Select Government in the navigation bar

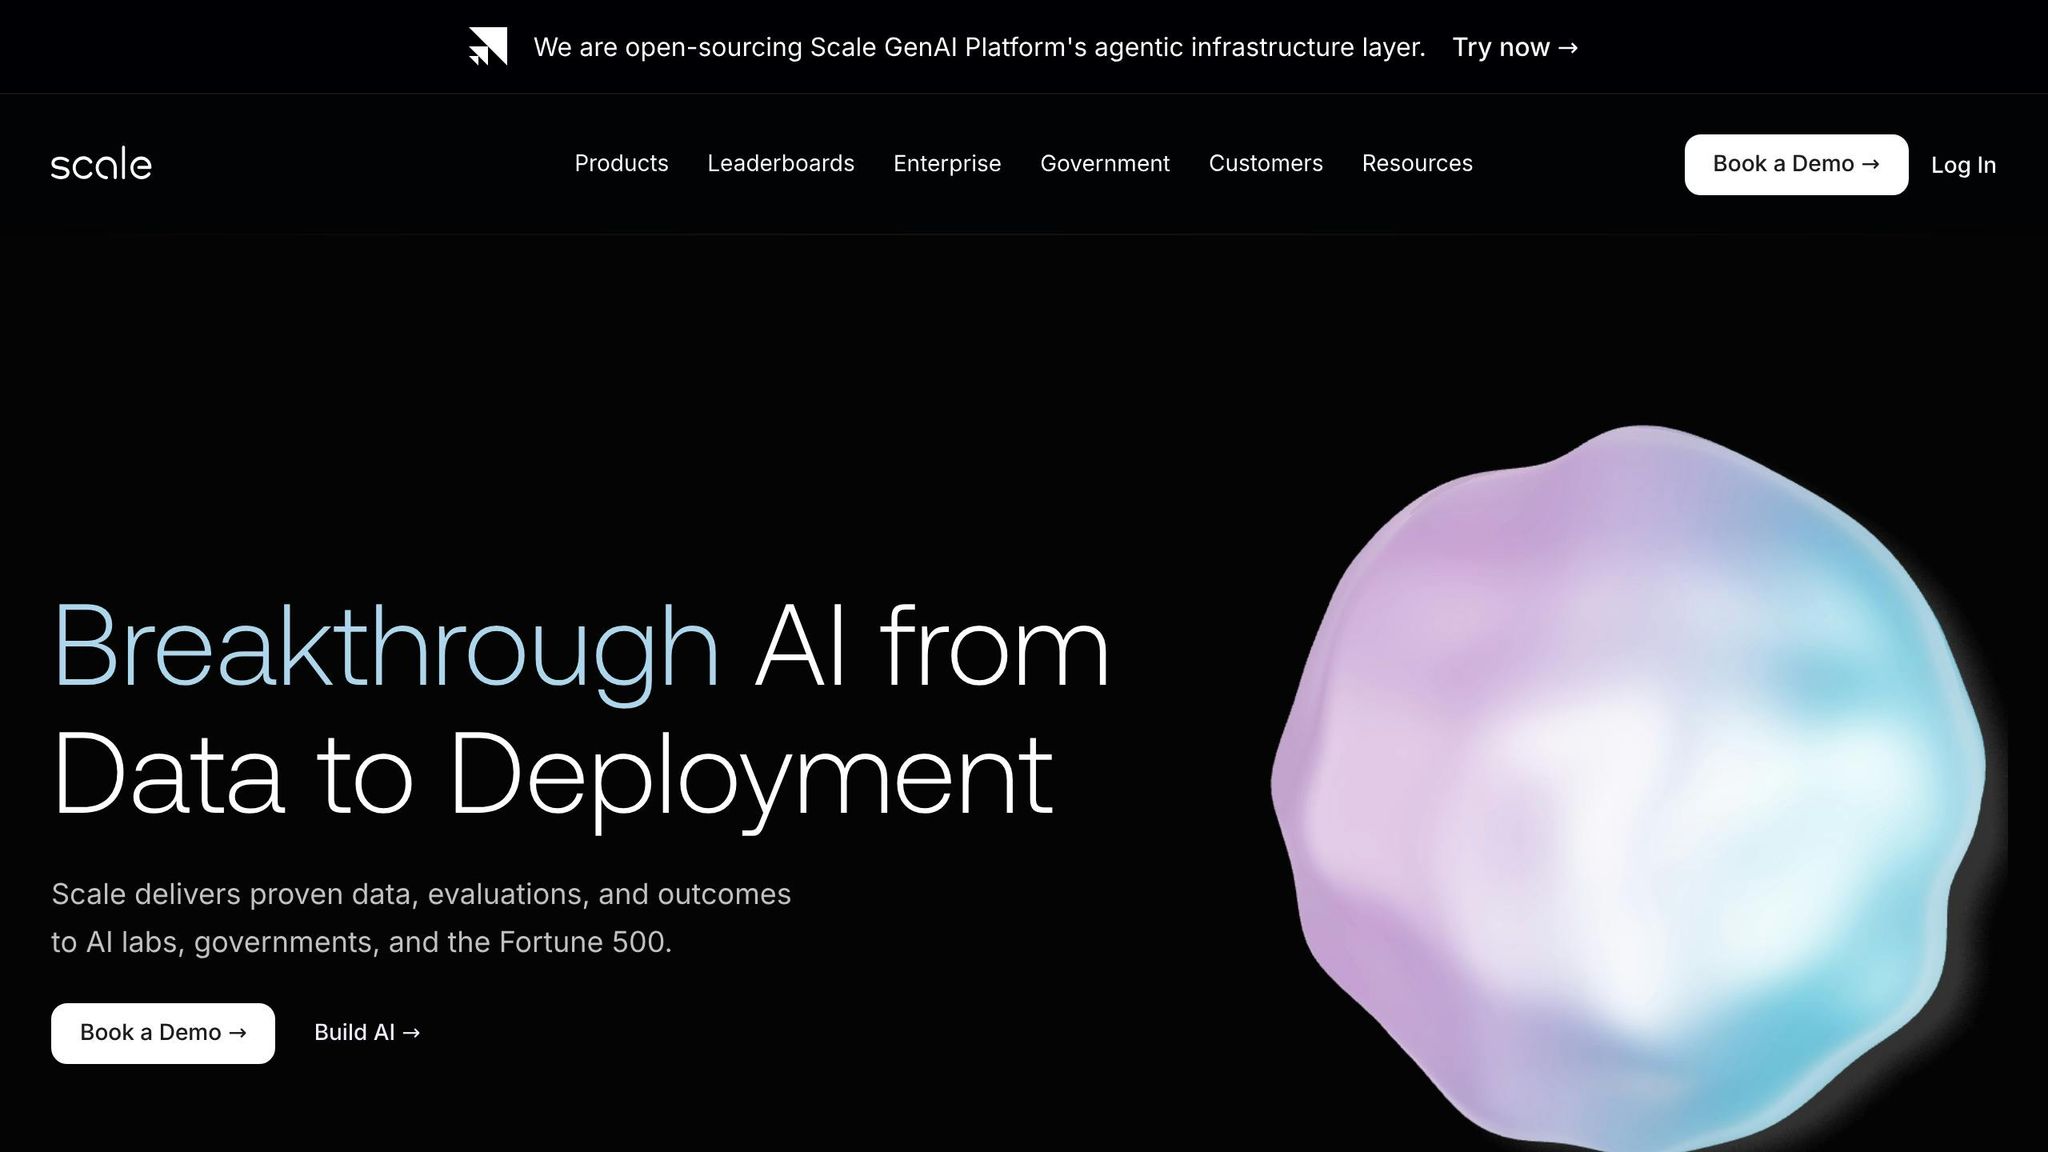point(1105,163)
